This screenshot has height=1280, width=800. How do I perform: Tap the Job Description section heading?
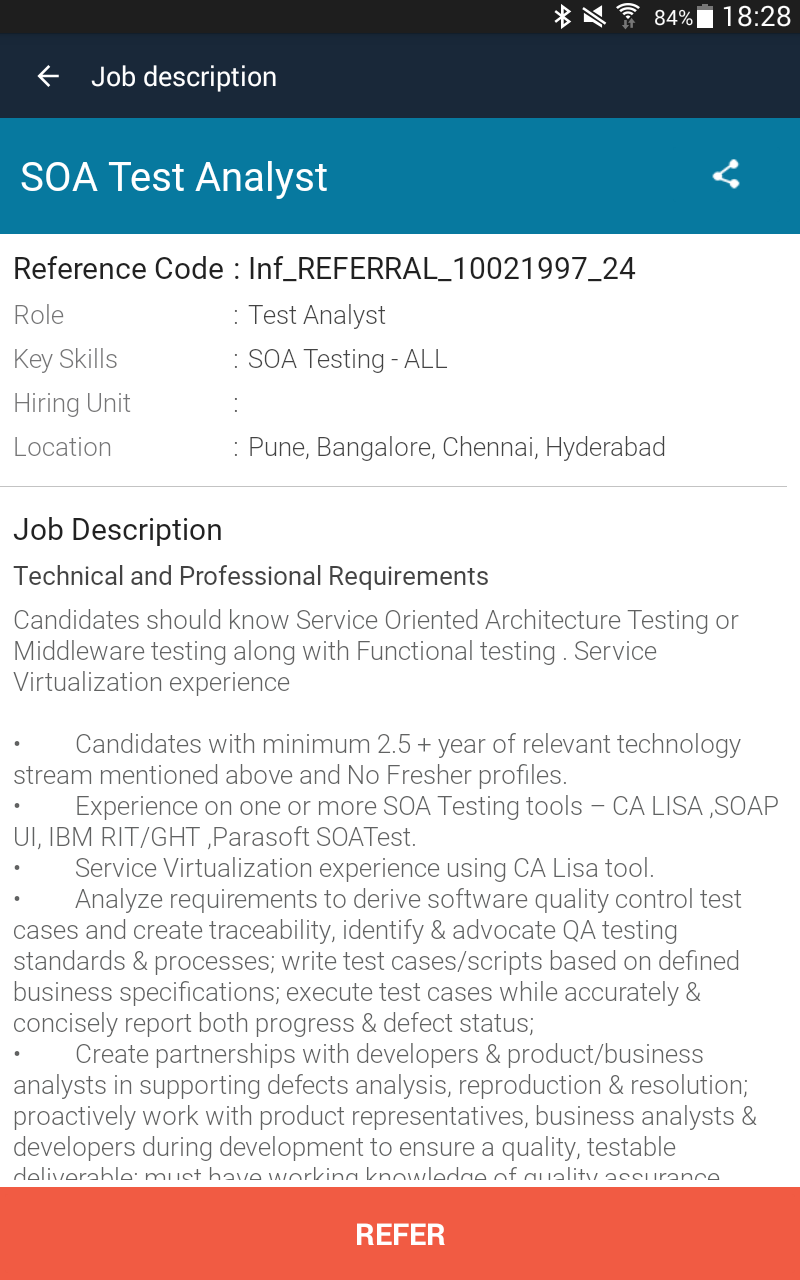[x=118, y=530]
